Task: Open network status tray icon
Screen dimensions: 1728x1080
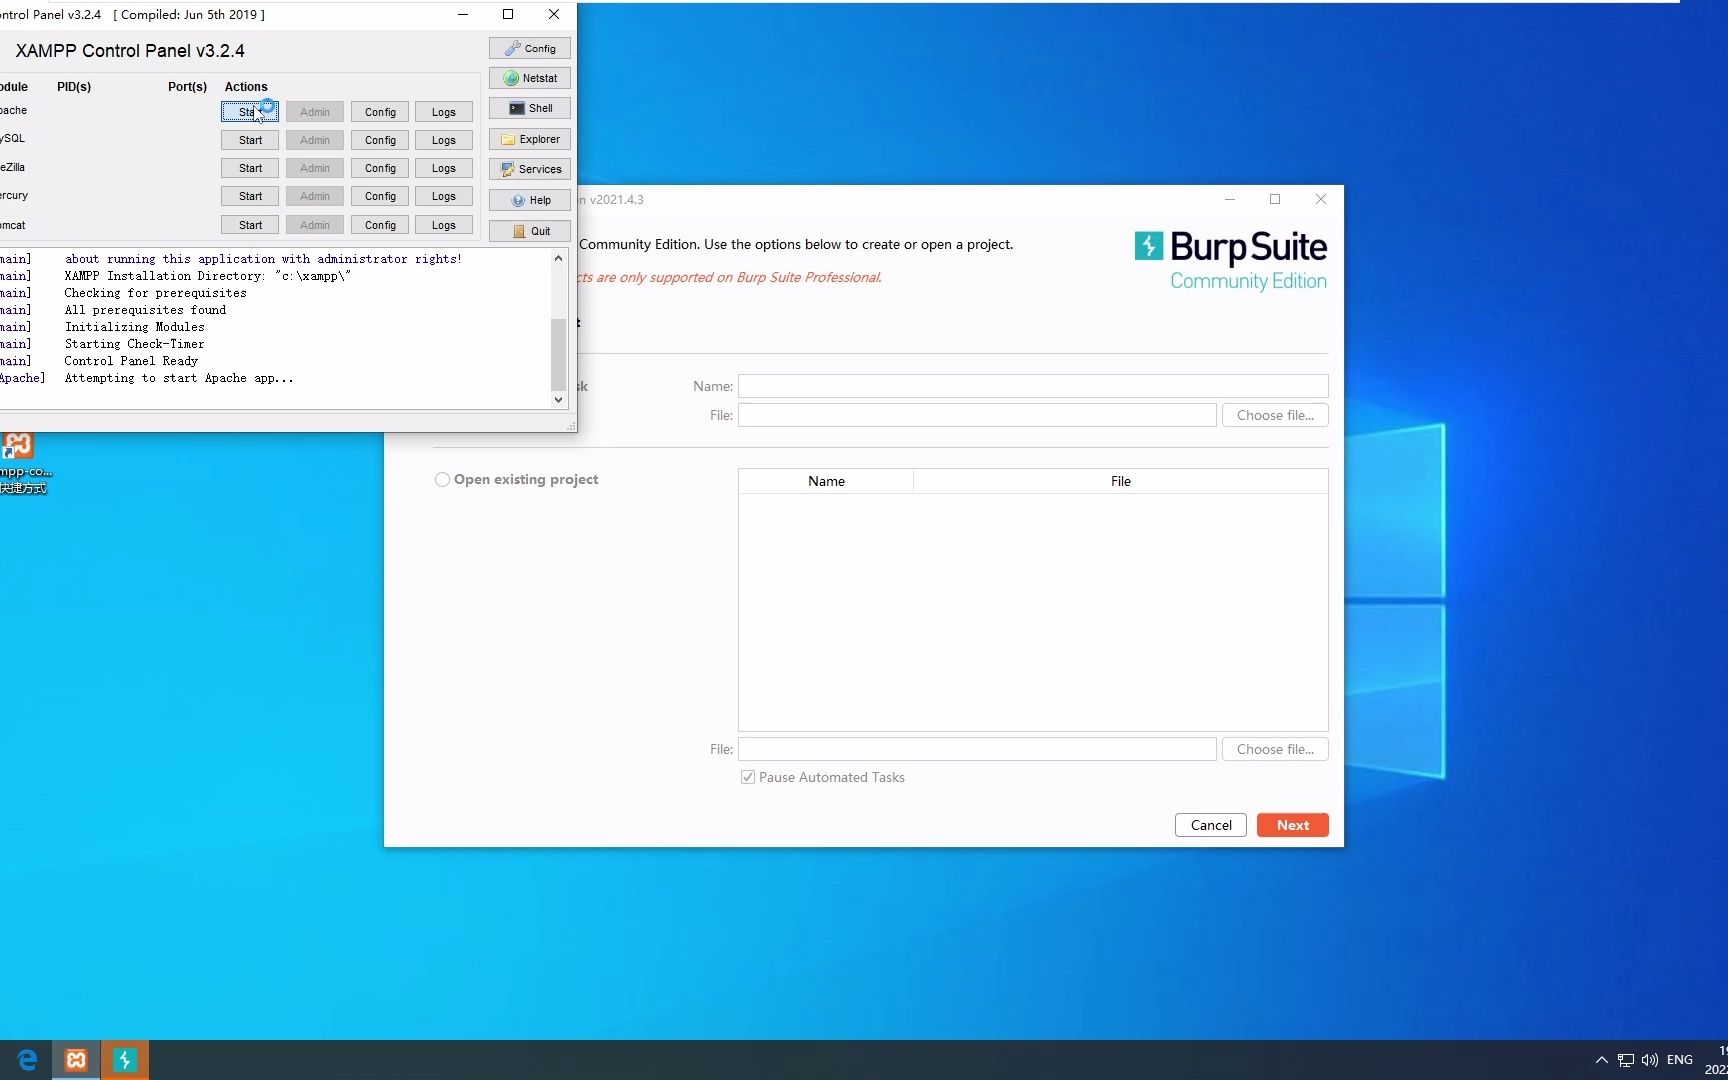Action: [x=1626, y=1060]
